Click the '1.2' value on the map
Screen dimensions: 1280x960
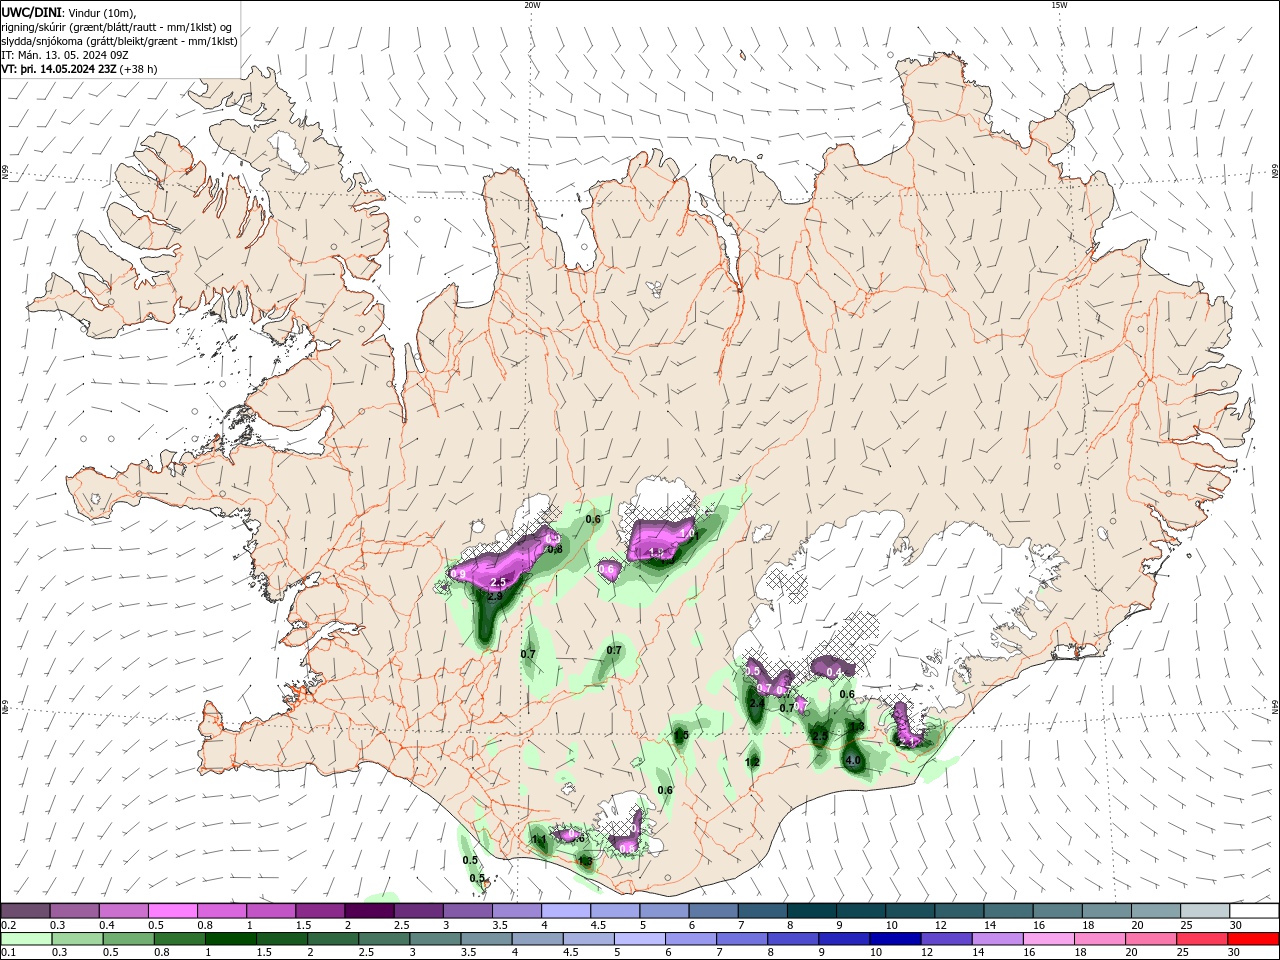pos(752,762)
